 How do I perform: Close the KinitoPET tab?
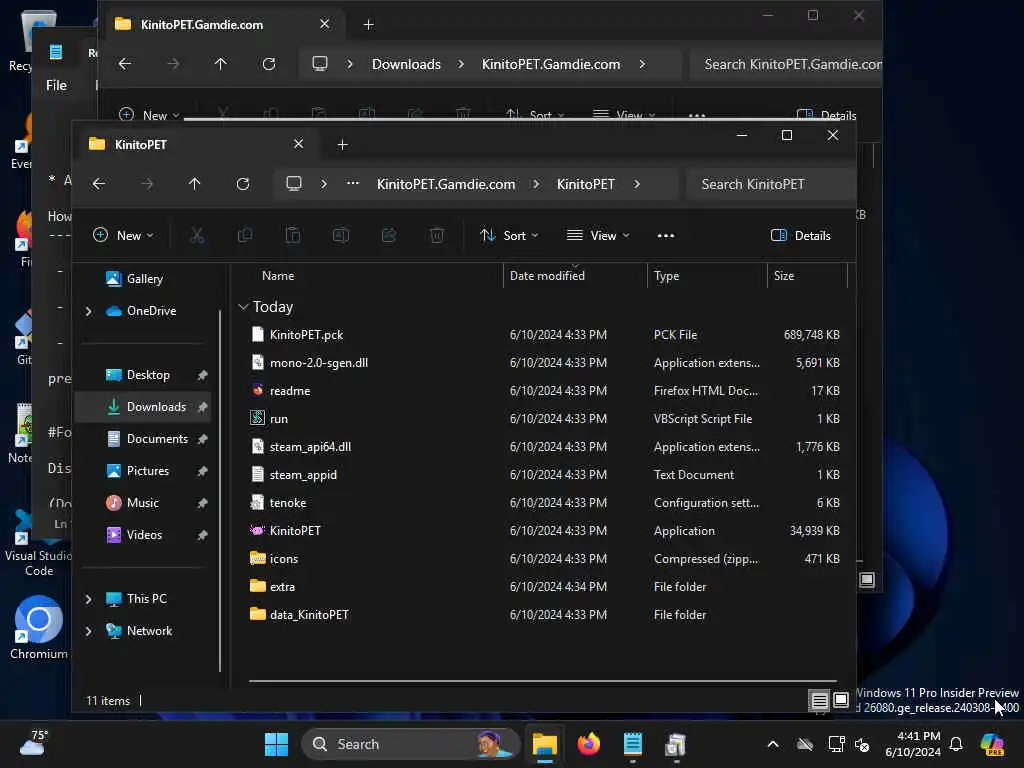coord(298,144)
